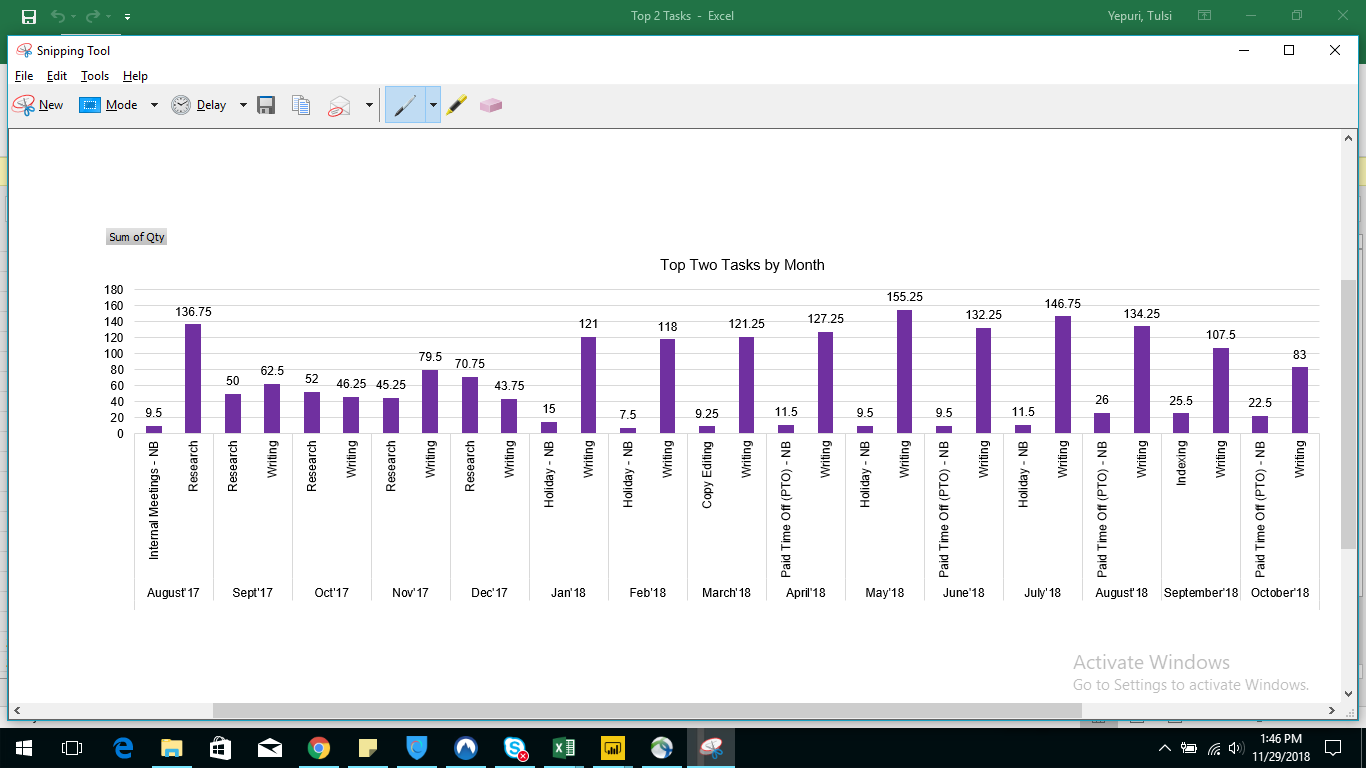Open Google Chrome from the taskbar
The height and width of the screenshot is (768, 1366).
[x=319, y=747]
